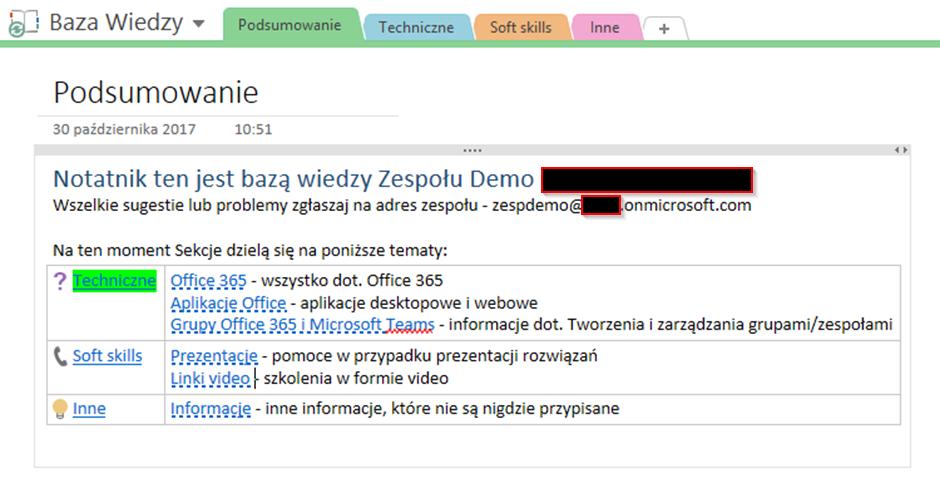Open the Office 365 link
The width and height of the screenshot is (940, 488).
pos(208,281)
